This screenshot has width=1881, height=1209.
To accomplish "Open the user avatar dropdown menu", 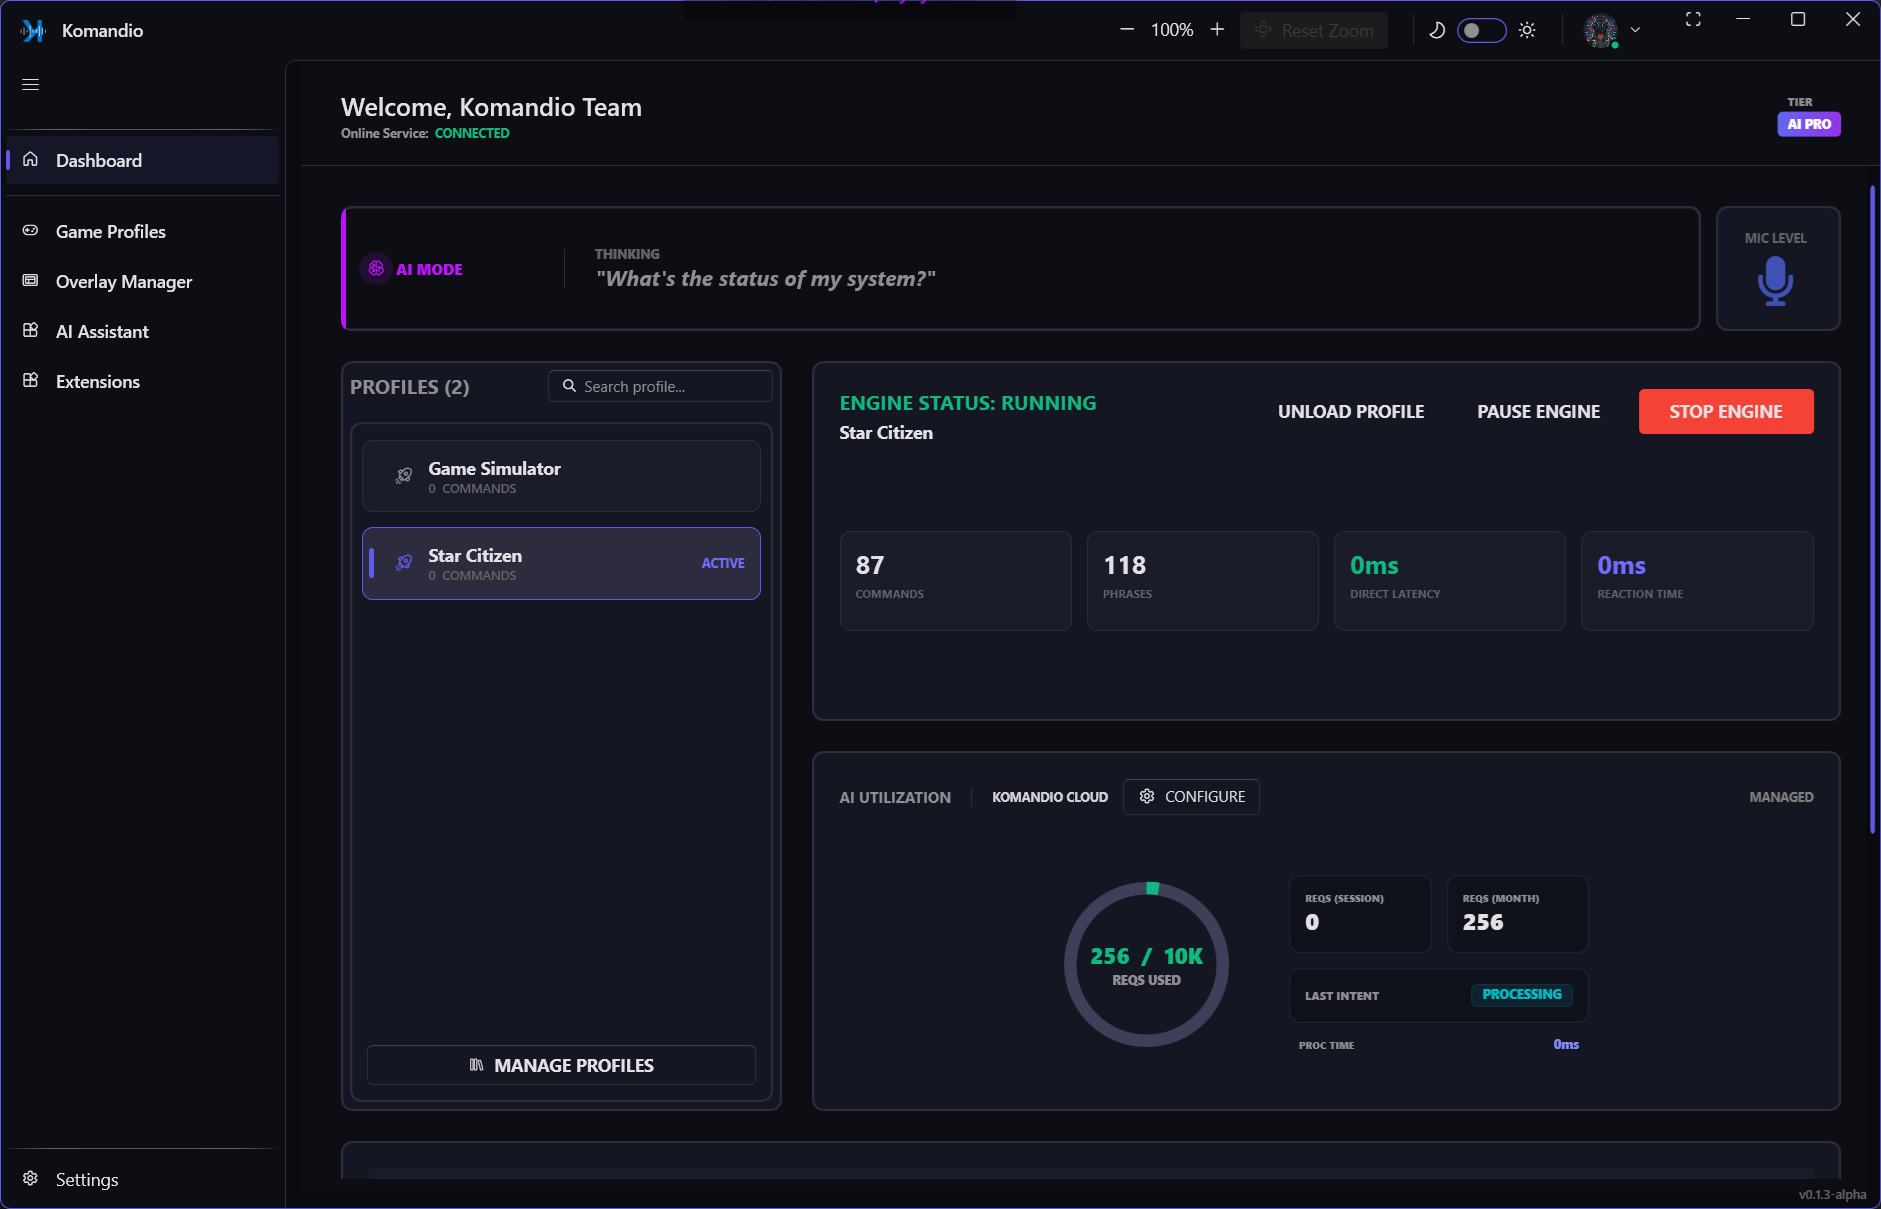I will coord(1612,30).
